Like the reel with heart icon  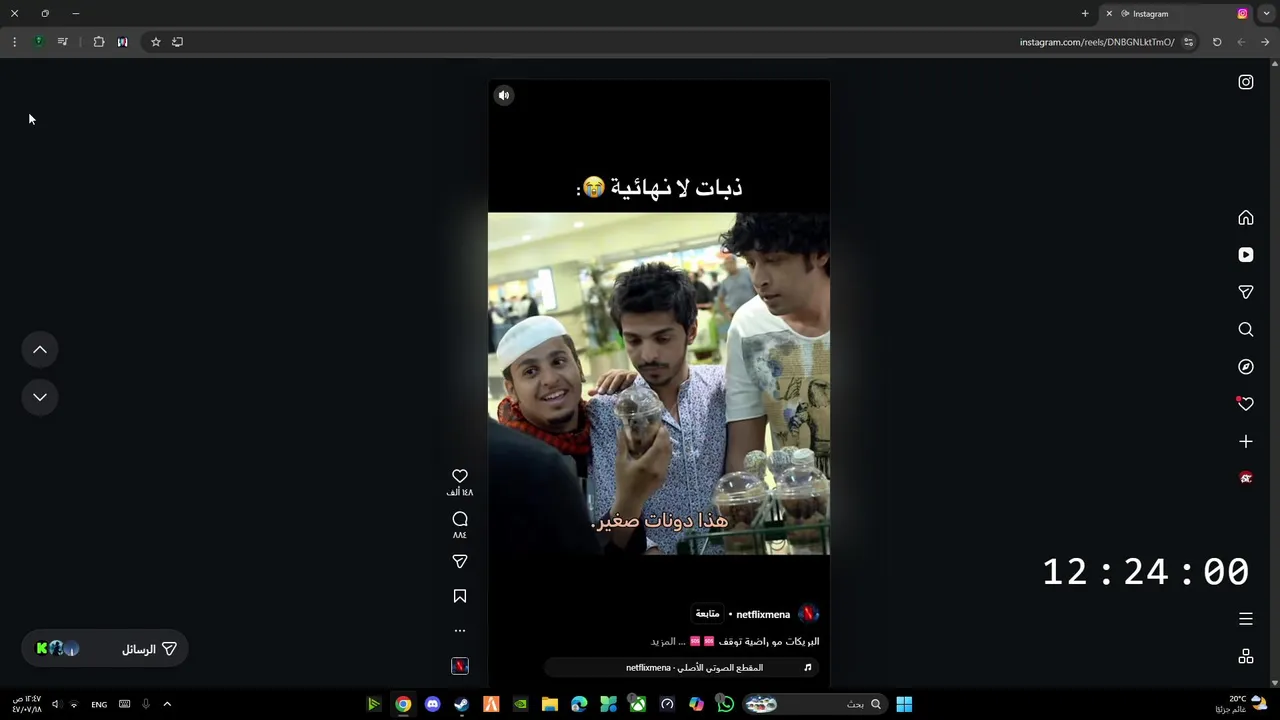point(460,476)
